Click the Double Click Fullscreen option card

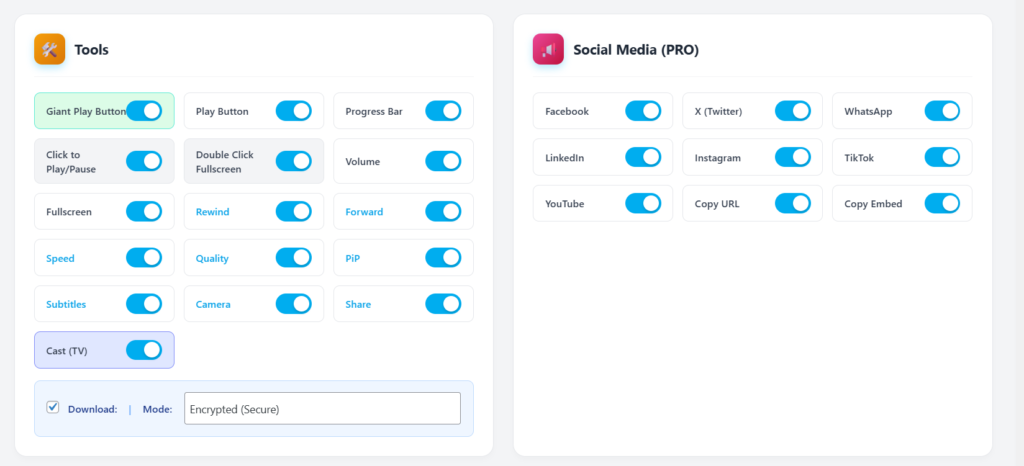pyautogui.click(x=228, y=161)
